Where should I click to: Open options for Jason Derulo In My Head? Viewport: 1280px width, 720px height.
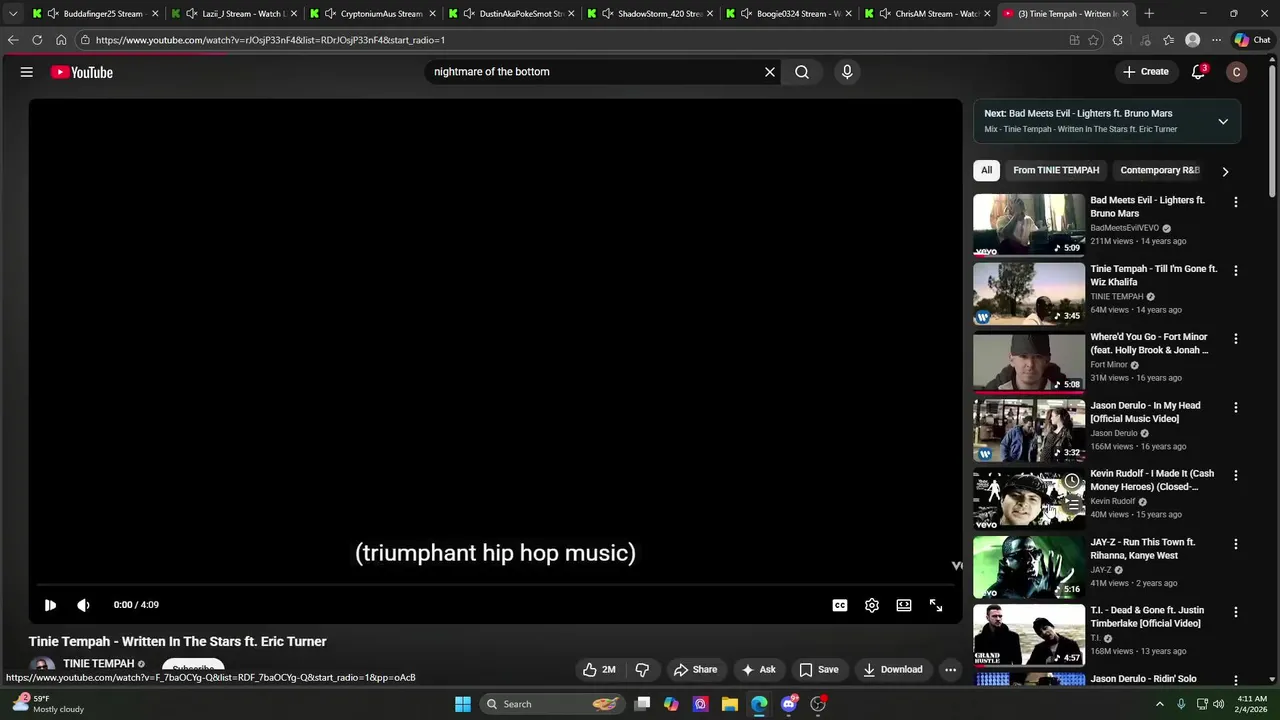point(1236,407)
